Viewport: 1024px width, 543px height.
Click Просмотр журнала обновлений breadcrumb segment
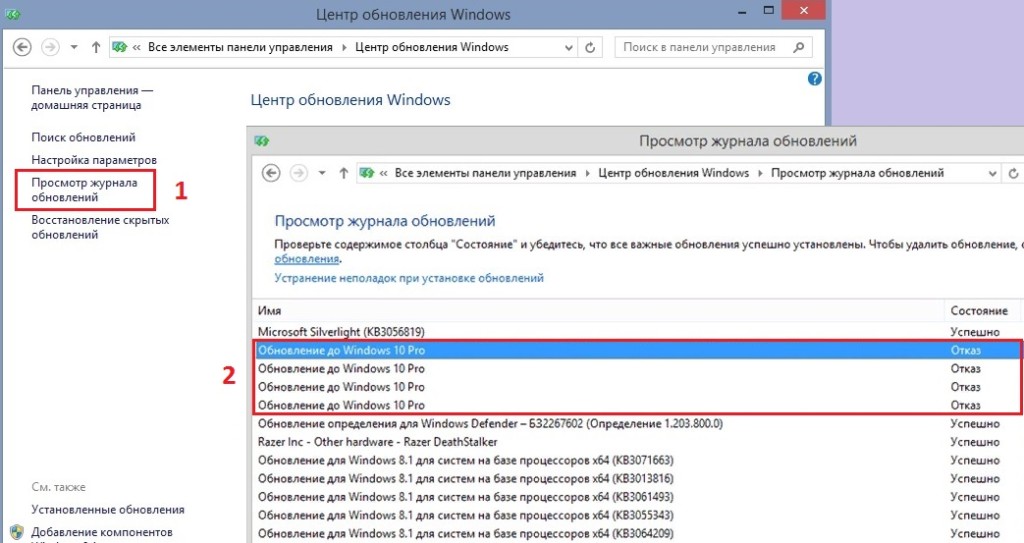pos(857,173)
